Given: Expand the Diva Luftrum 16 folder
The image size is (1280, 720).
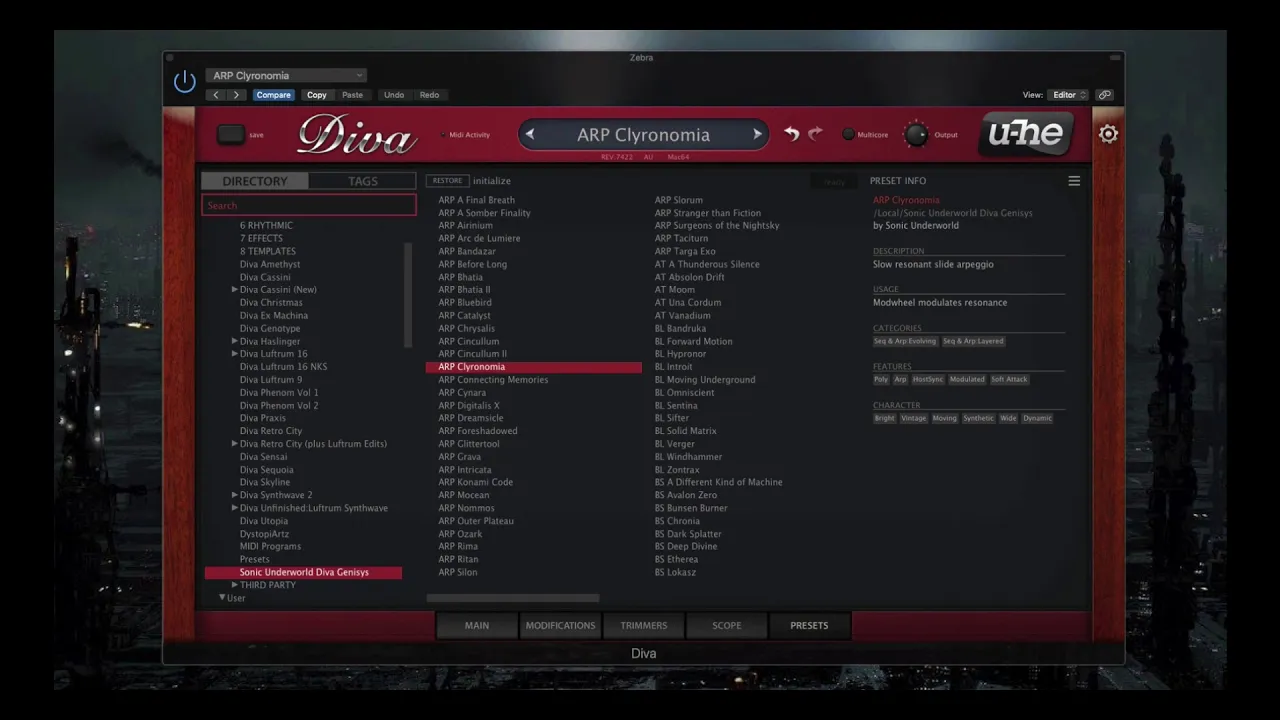Looking at the screenshot, I should [x=235, y=354].
